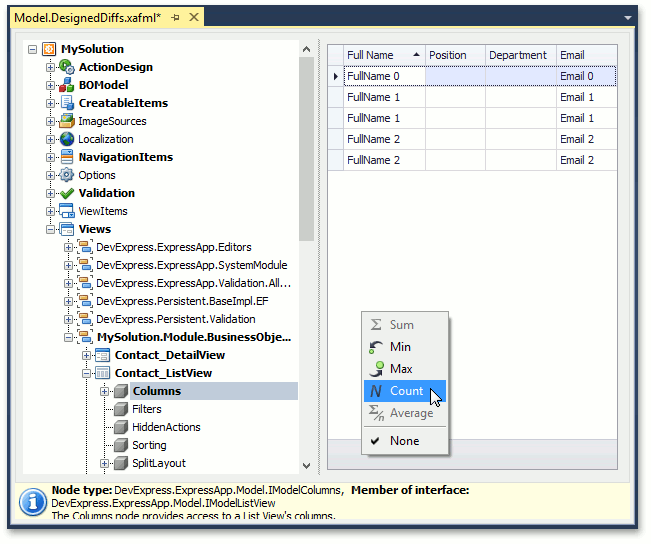The width and height of the screenshot is (651, 544).
Task: Choose Count in the summary menu
Action: pos(405,391)
